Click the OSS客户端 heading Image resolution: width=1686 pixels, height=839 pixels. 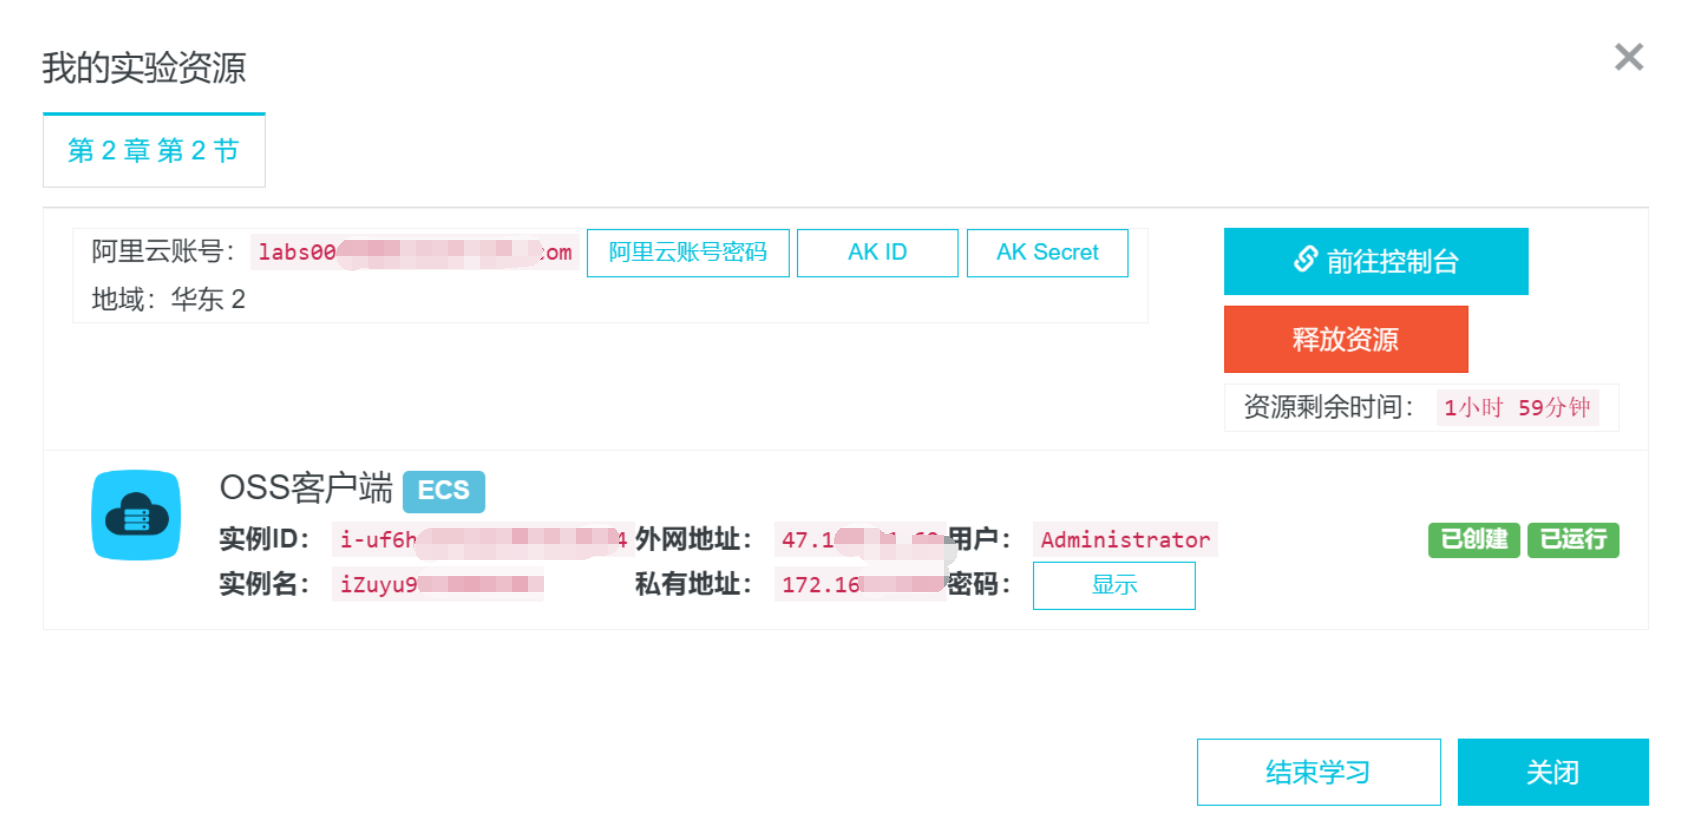(x=306, y=488)
